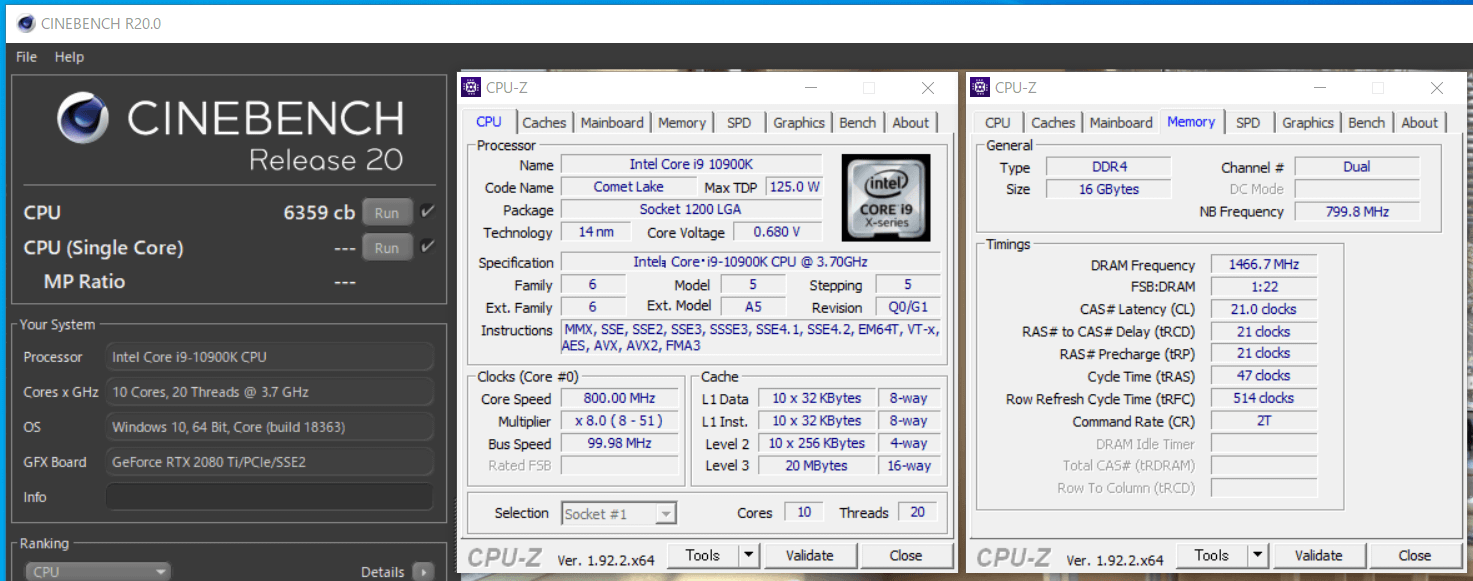1473x581 pixels.
Task: Click the Intel Core i9 X-series badge
Action: coord(886,197)
